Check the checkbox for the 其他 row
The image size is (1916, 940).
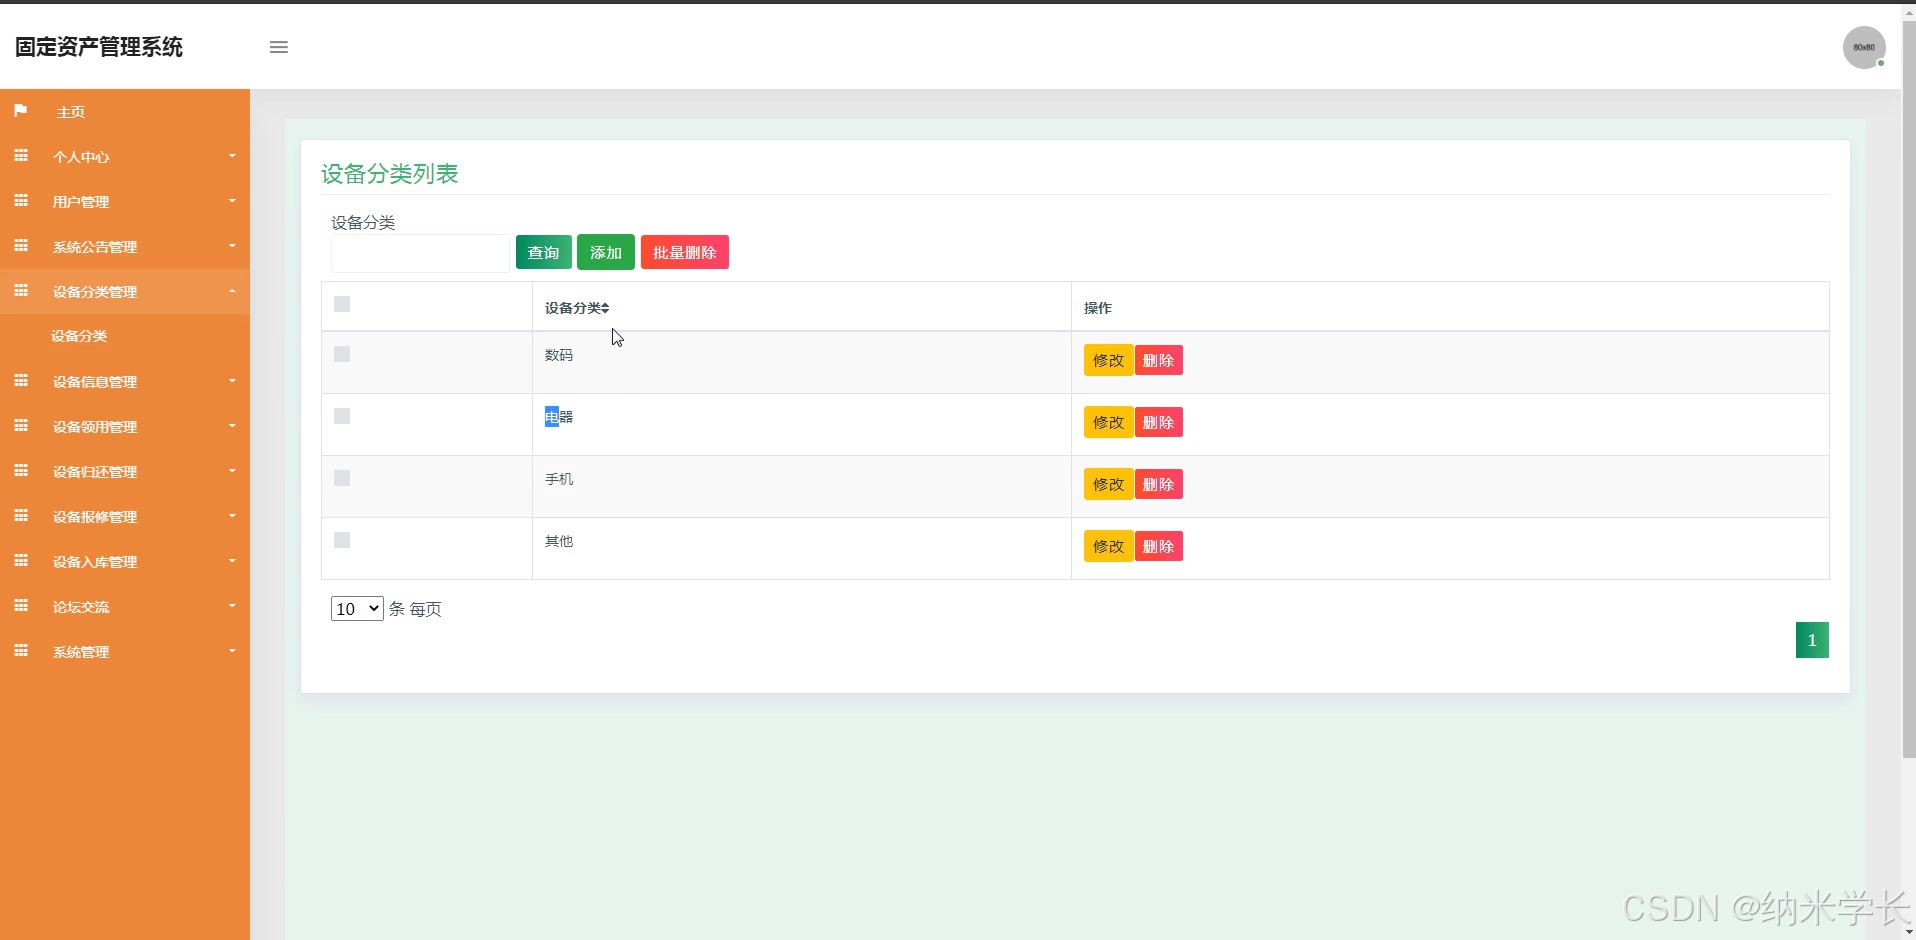(342, 540)
